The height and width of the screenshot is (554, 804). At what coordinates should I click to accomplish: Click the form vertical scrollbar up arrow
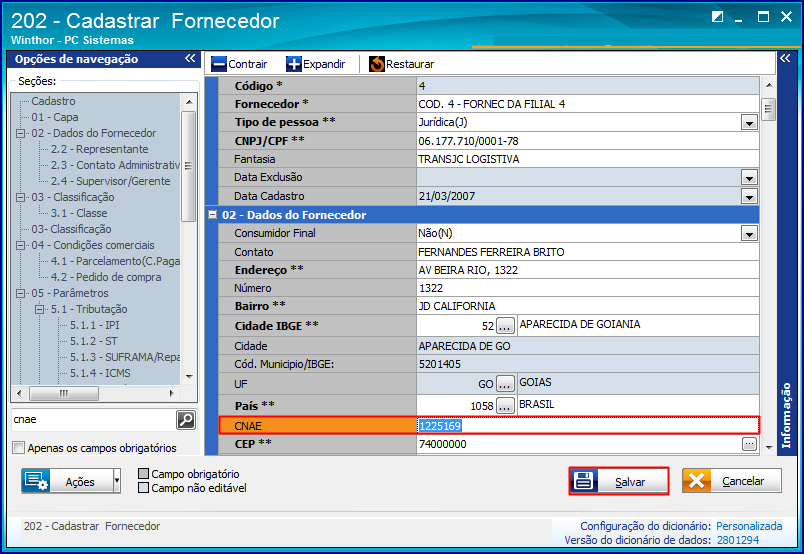pos(769,85)
